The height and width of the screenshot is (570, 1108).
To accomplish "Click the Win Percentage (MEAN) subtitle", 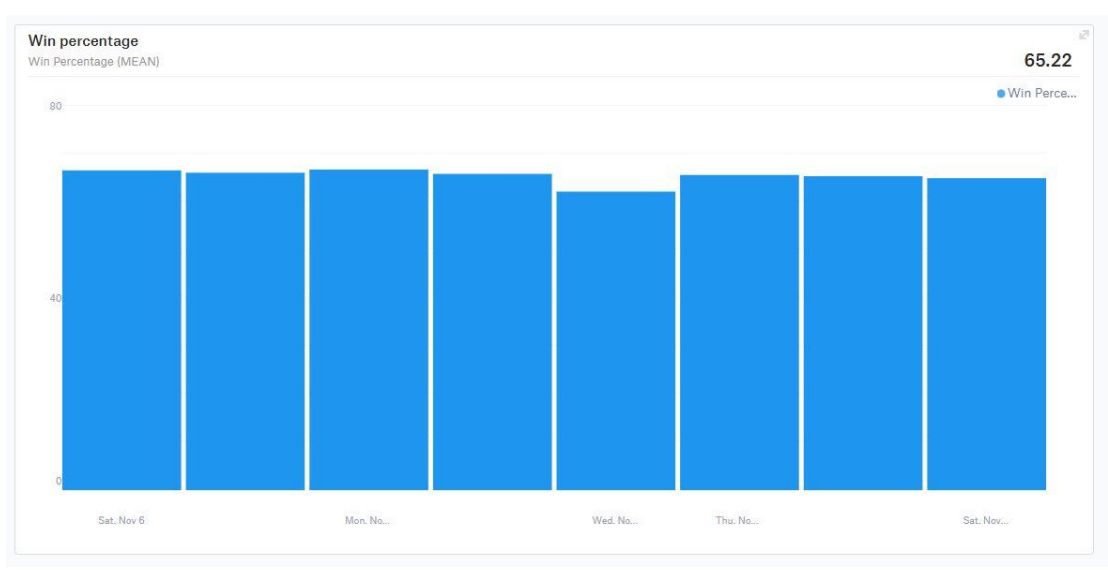I will pyautogui.click(x=95, y=61).
